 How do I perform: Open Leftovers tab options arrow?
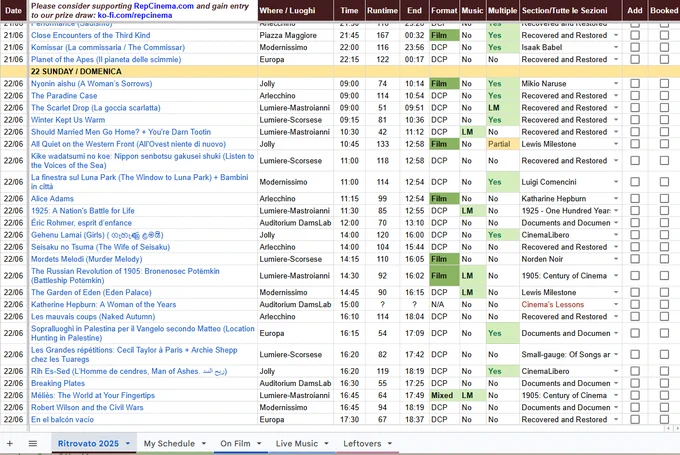tap(390, 443)
